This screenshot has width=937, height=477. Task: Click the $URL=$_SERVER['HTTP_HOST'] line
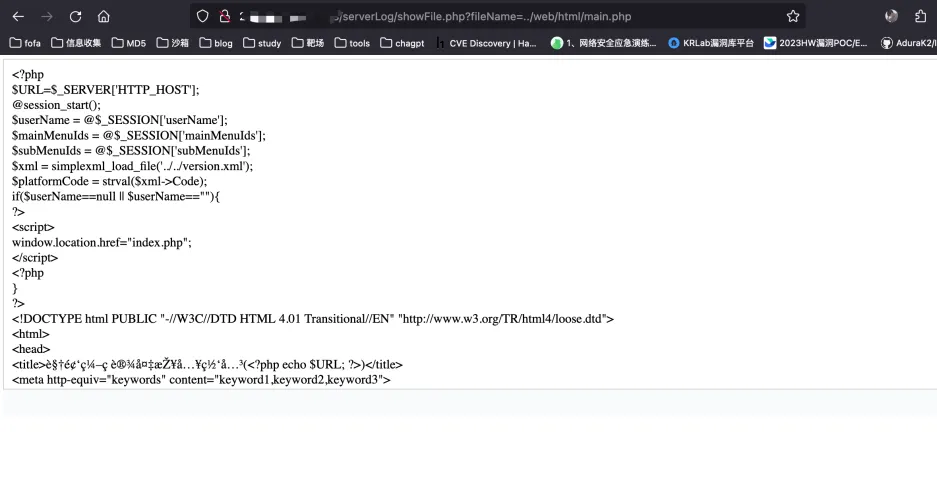(106, 90)
